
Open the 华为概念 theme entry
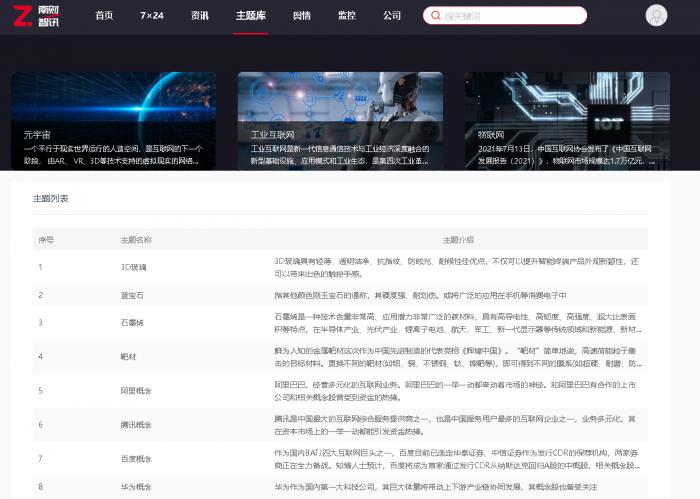coord(136,487)
